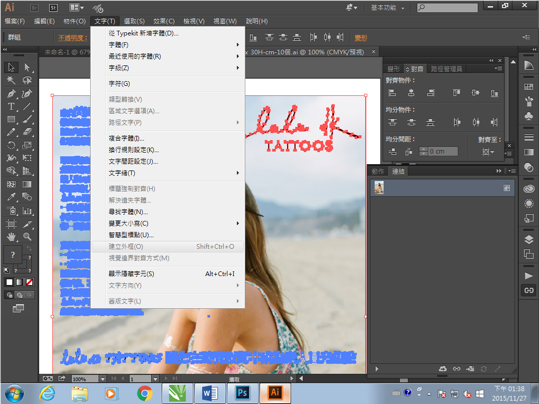Screen dimensions: 539x404
Task: Expand the 字級(Z) submenu arrow
Action: coord(238,68)
